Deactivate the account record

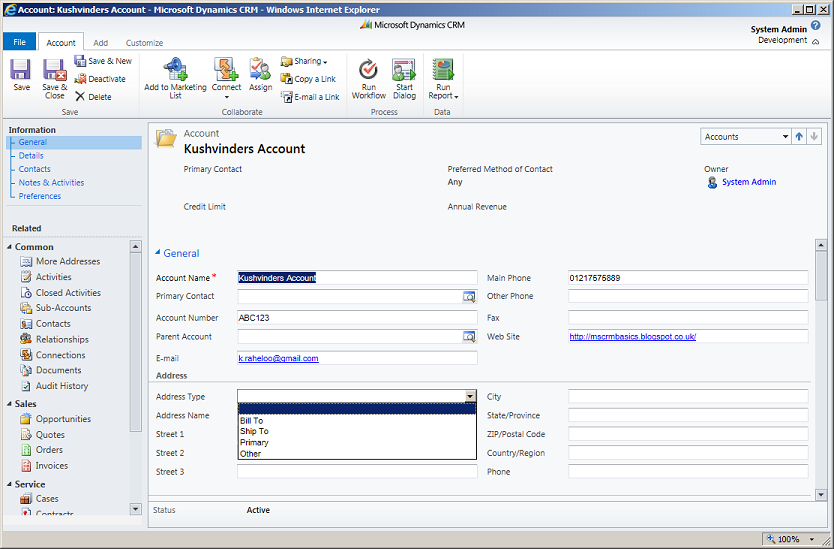(100, 79)
